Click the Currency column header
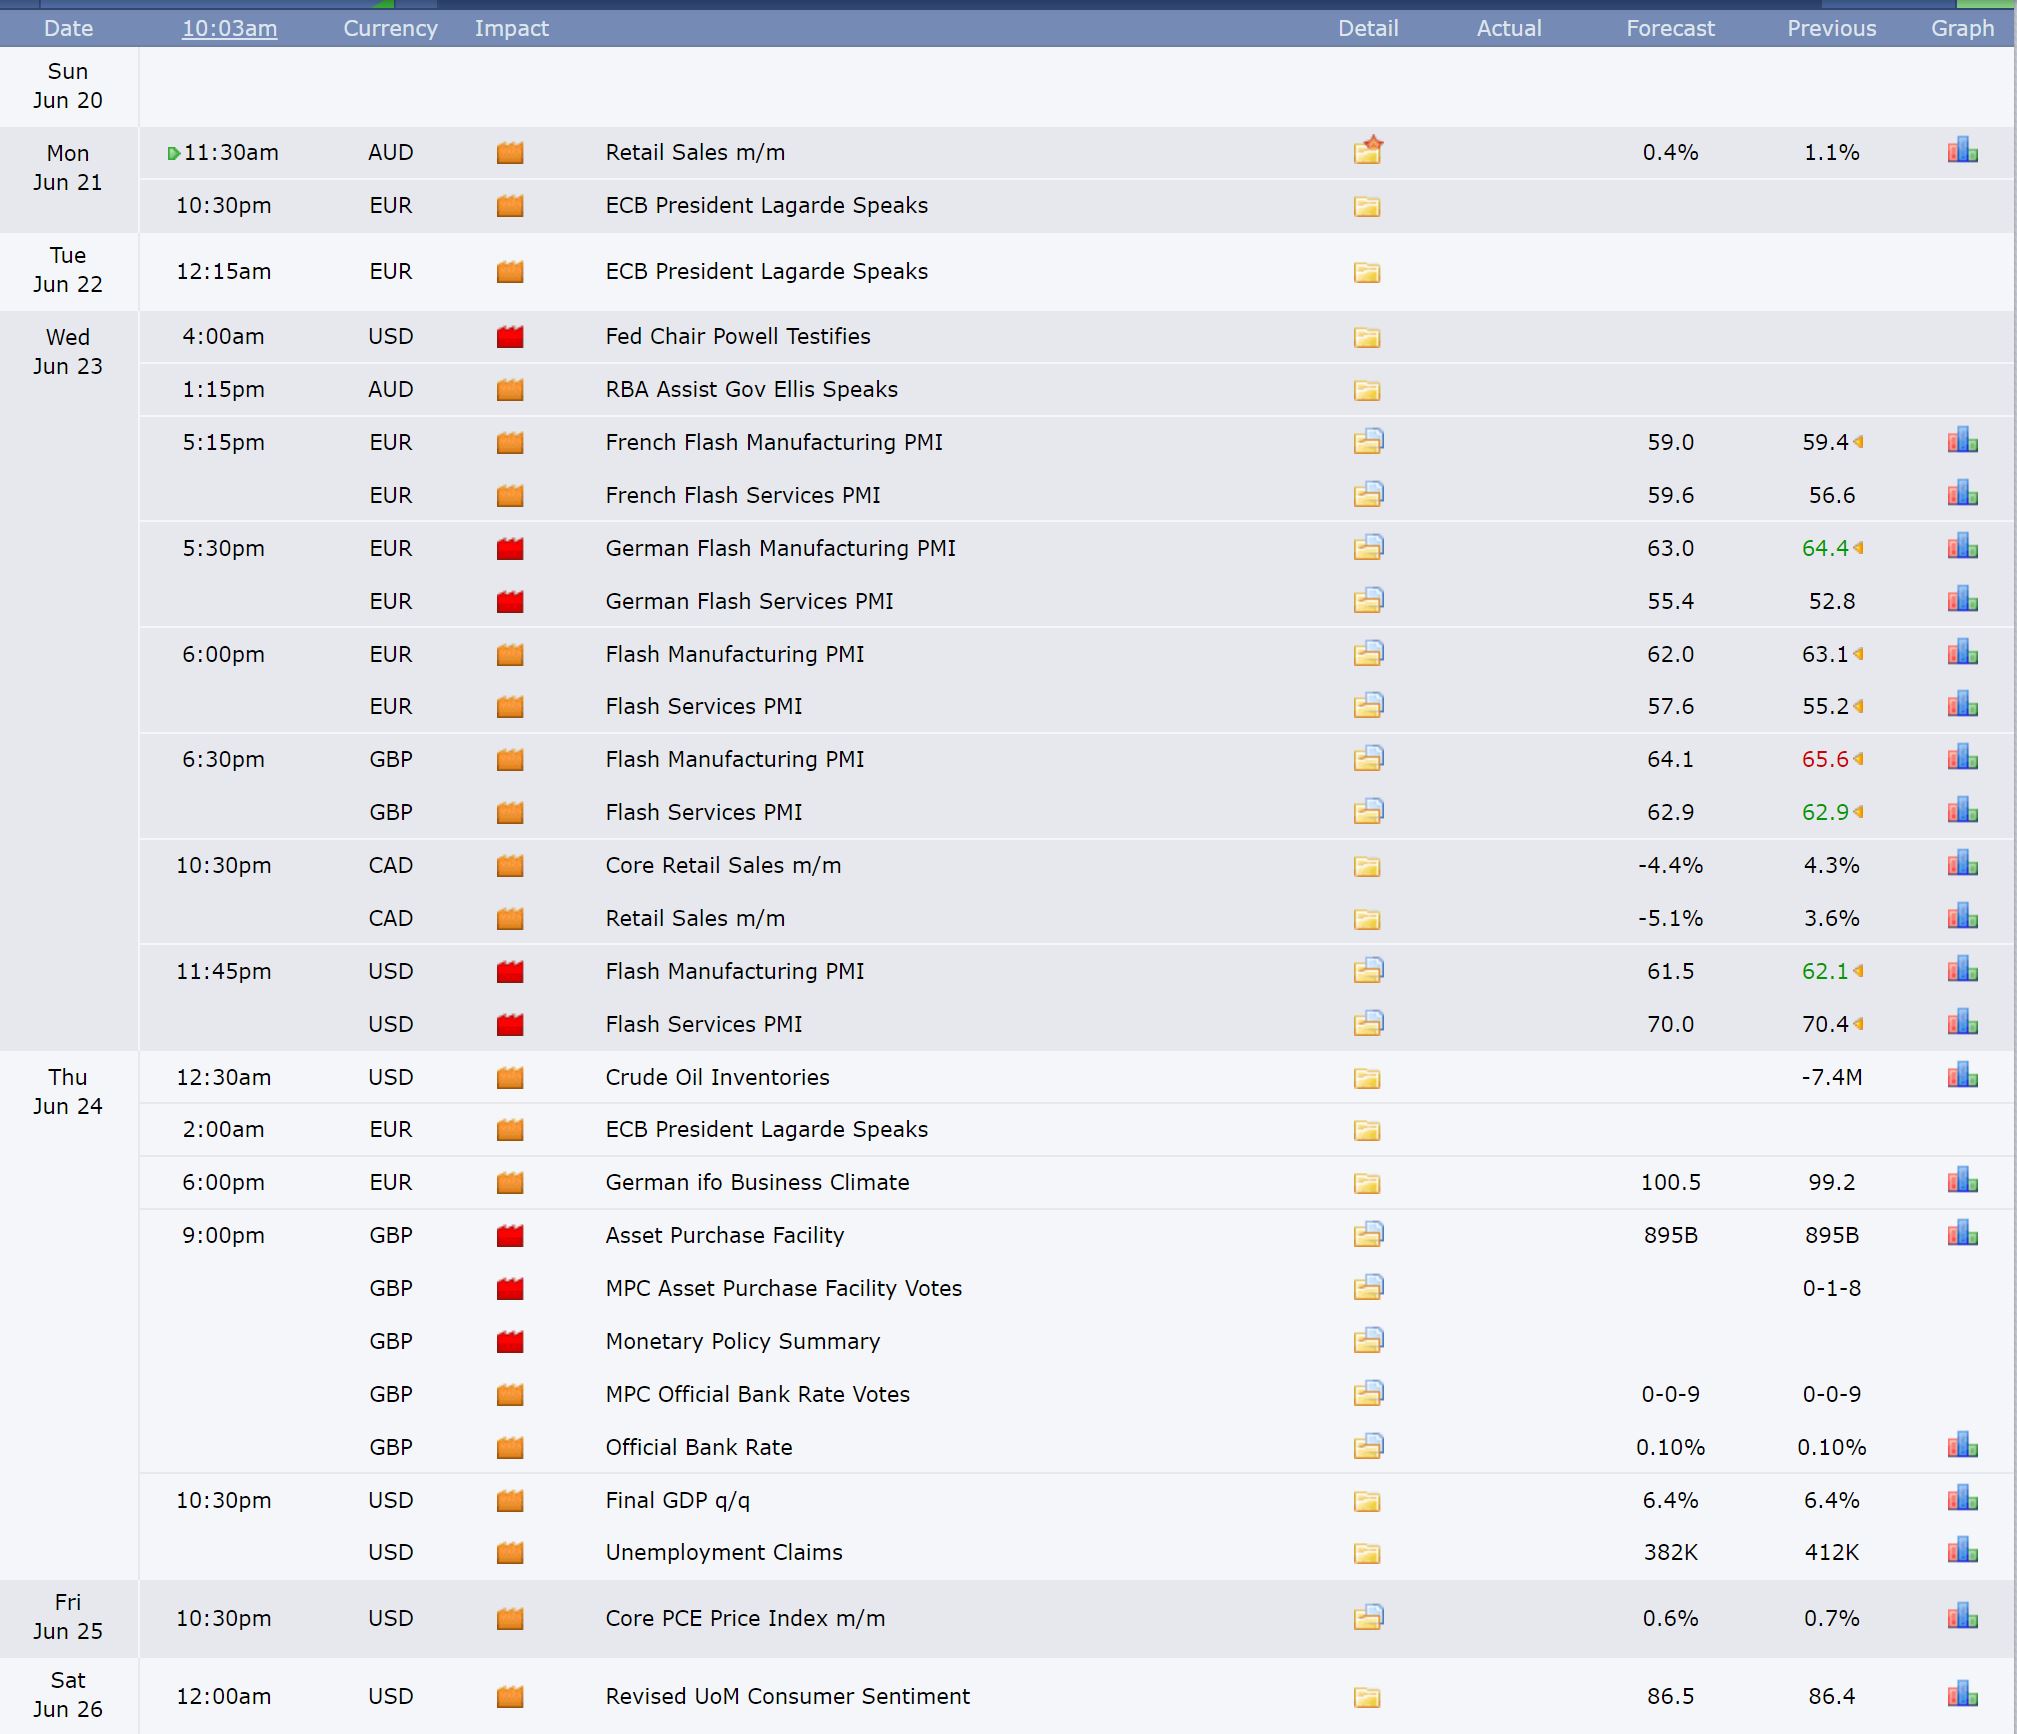 click(390, 28)
